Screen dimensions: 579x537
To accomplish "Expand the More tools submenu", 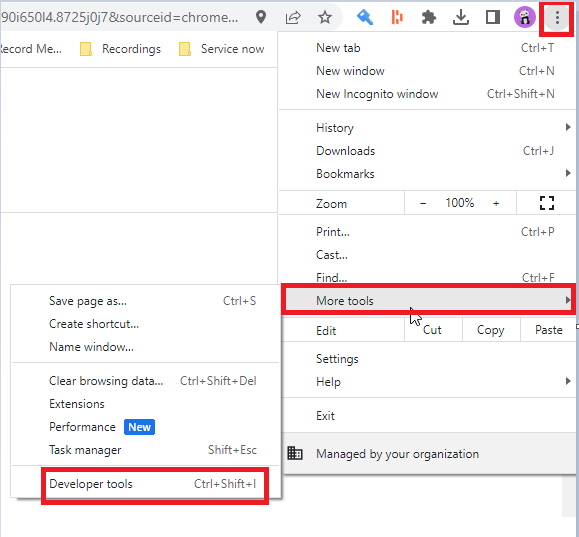I will coord(428,300).
